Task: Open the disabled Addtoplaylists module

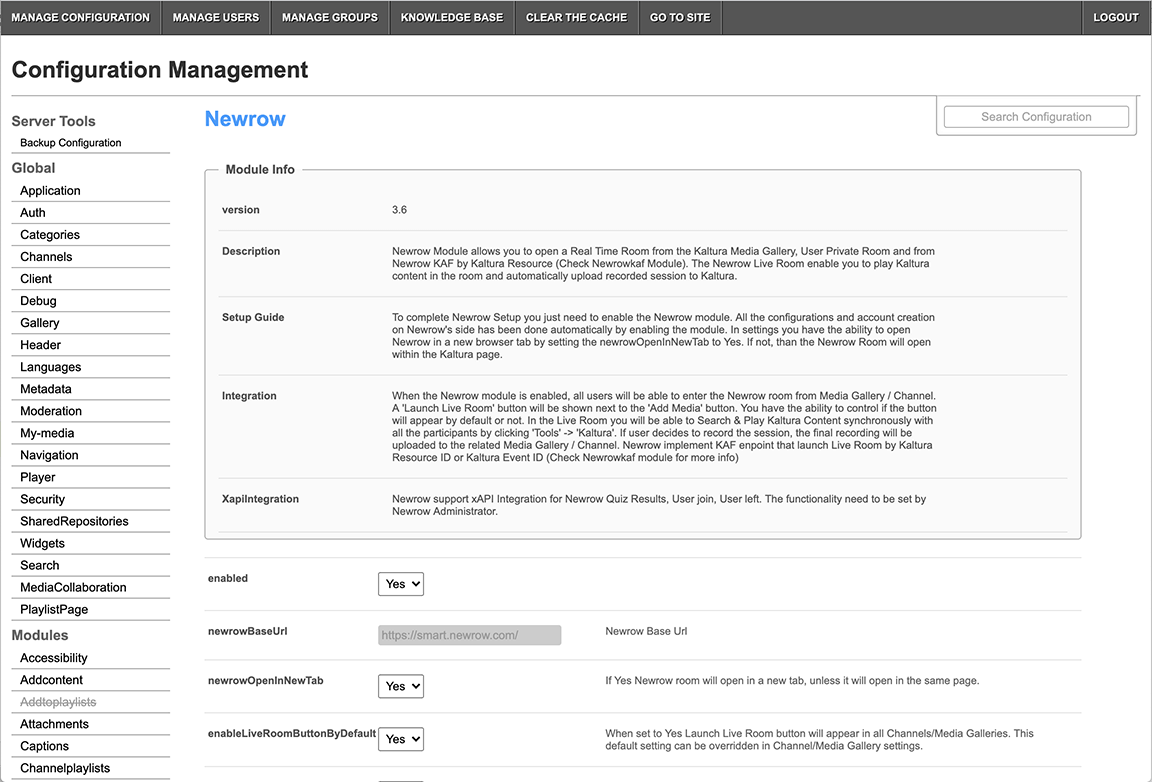Action: (58, 702)
